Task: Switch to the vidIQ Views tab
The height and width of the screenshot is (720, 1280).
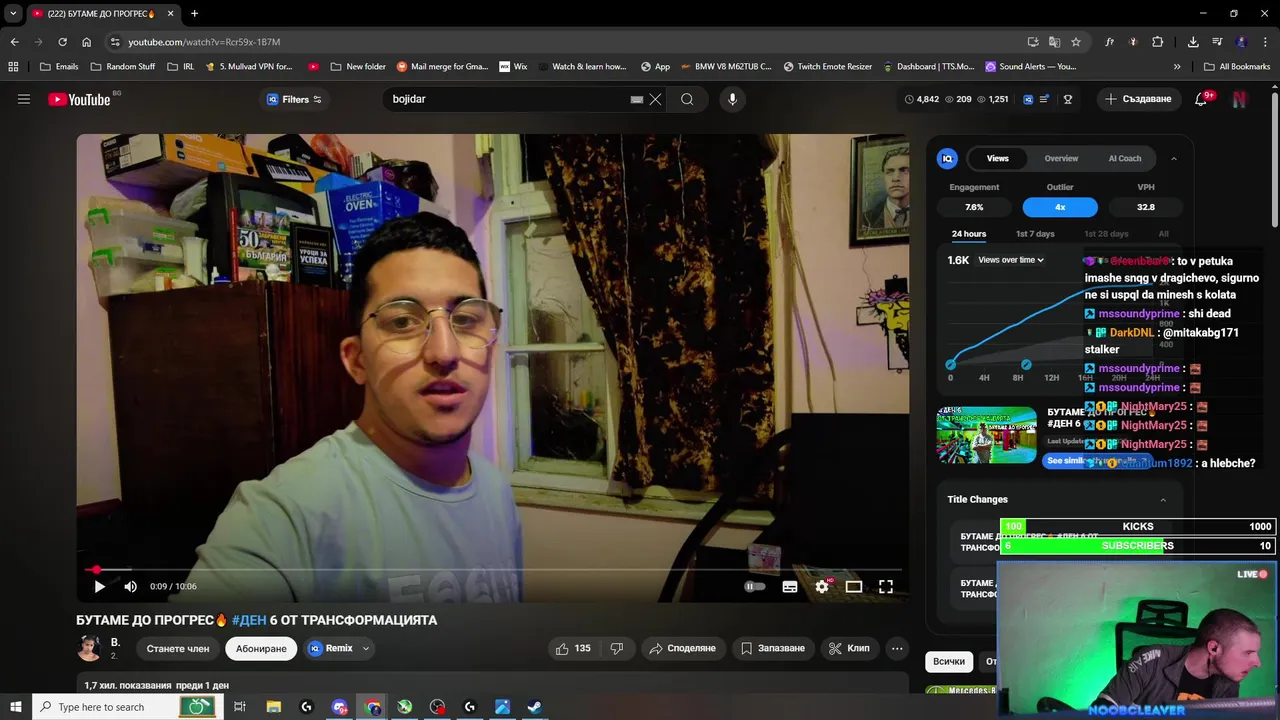Action: (x=998, y=158)
